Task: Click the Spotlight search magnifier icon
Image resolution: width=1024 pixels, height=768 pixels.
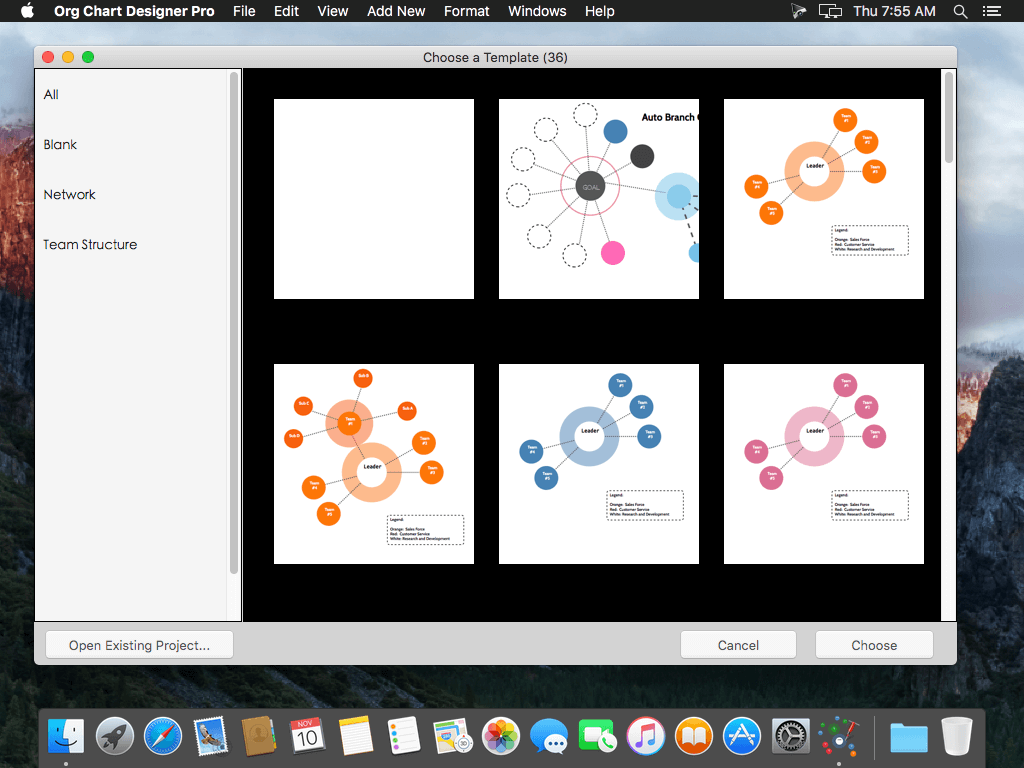Action: point(960,11)
